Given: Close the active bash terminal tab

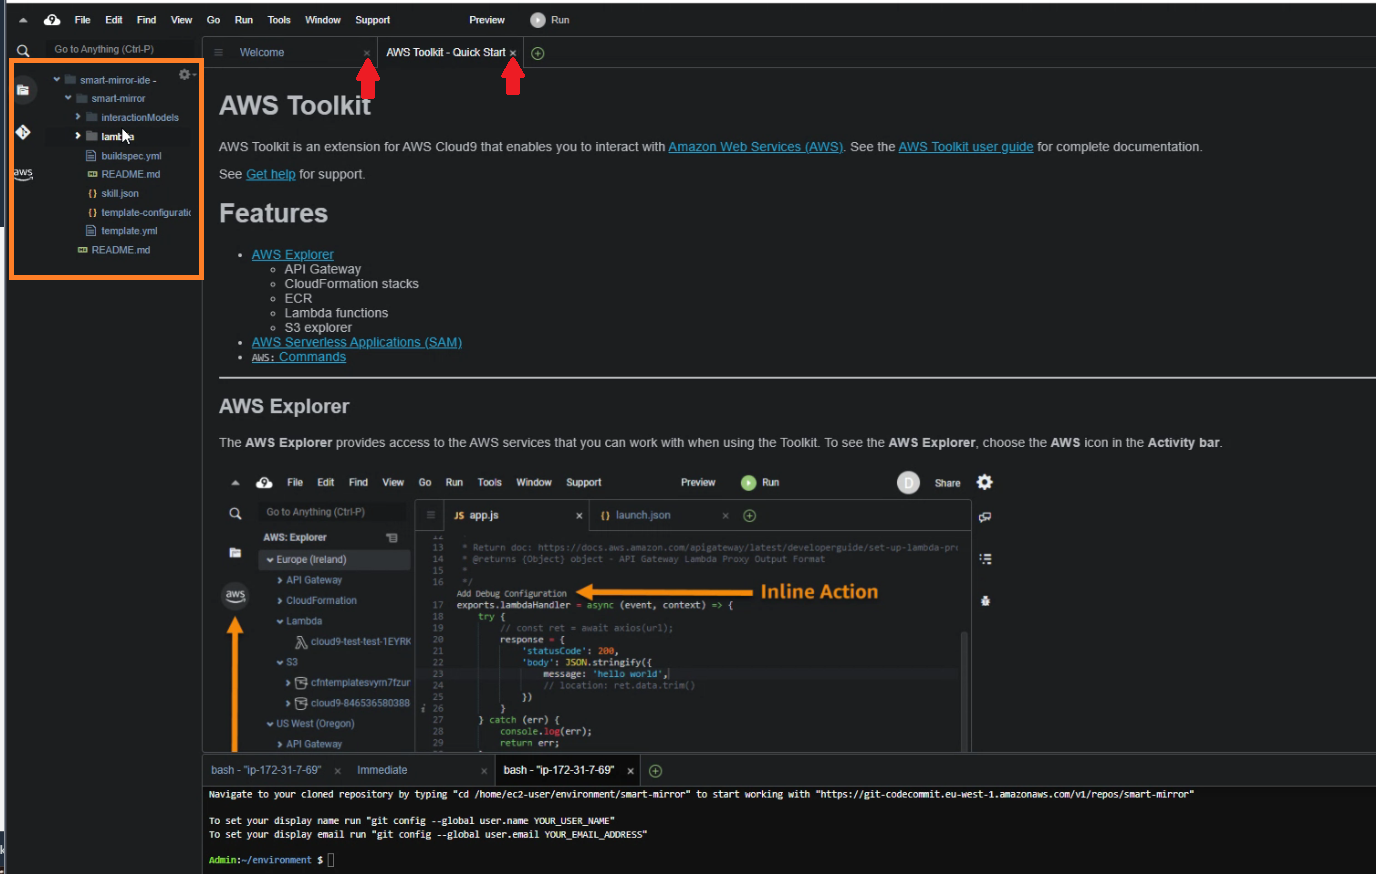Looking at the screenshot, I should (x=630, y=771).
